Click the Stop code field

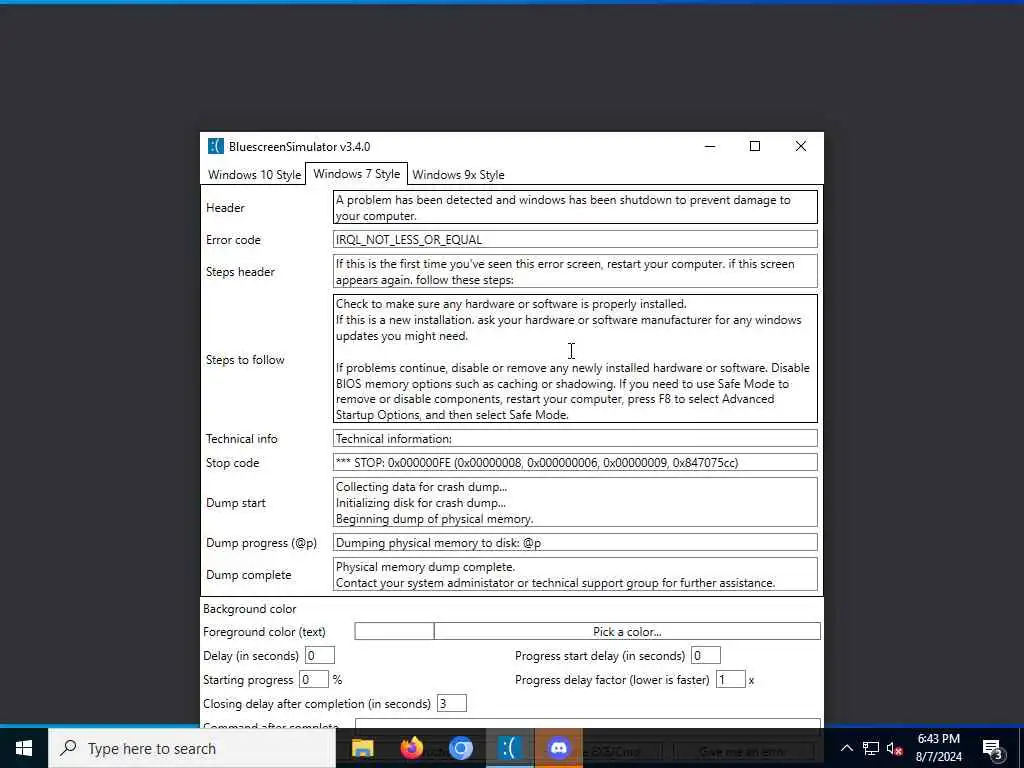pyautogui.click(x=575, y=463)
